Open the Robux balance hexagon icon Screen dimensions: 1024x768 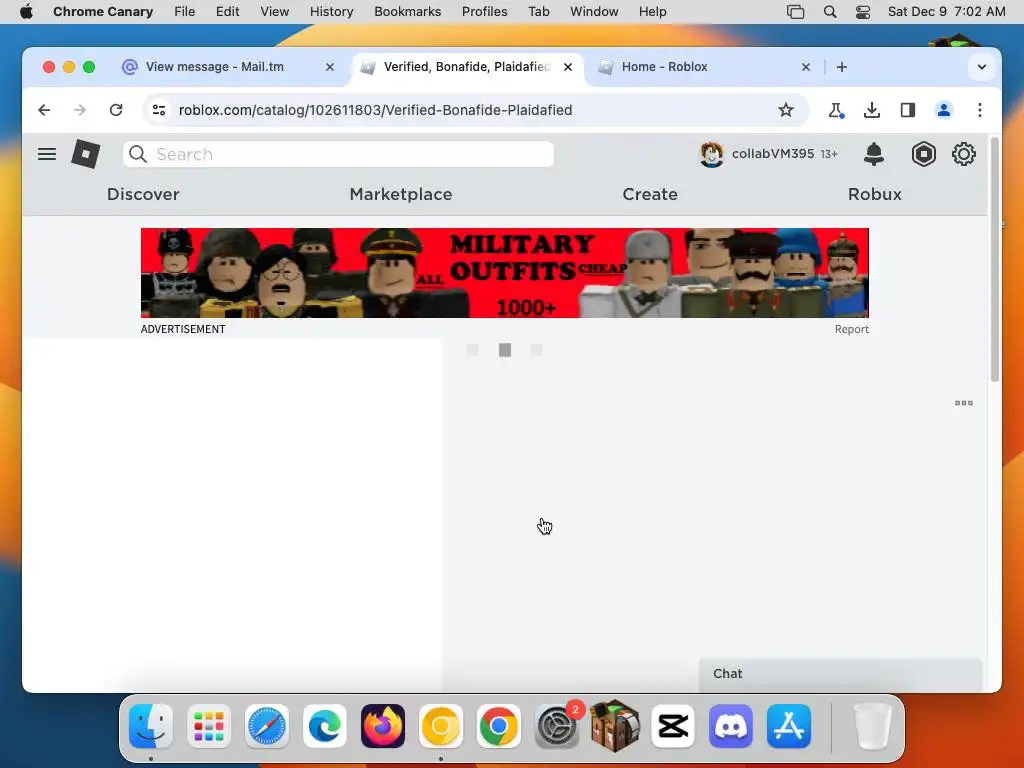click(923, 154)
